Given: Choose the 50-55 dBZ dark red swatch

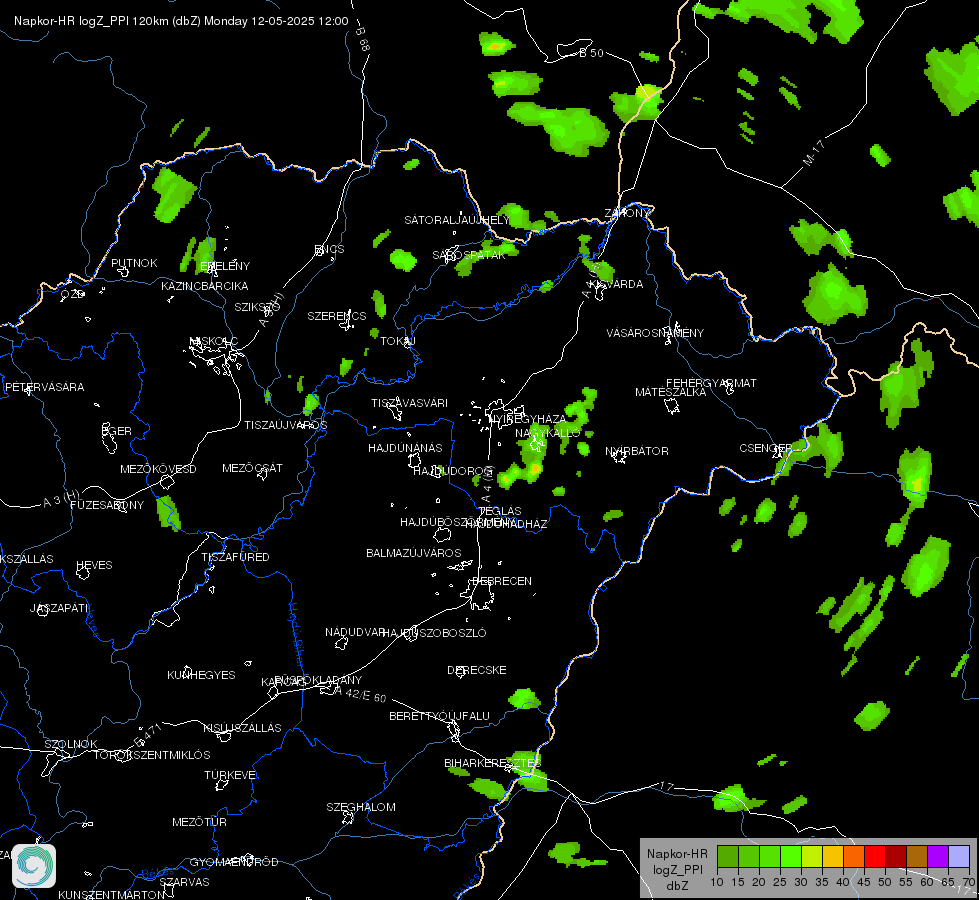Looking at the screenshot, I should tap(896, 856).
